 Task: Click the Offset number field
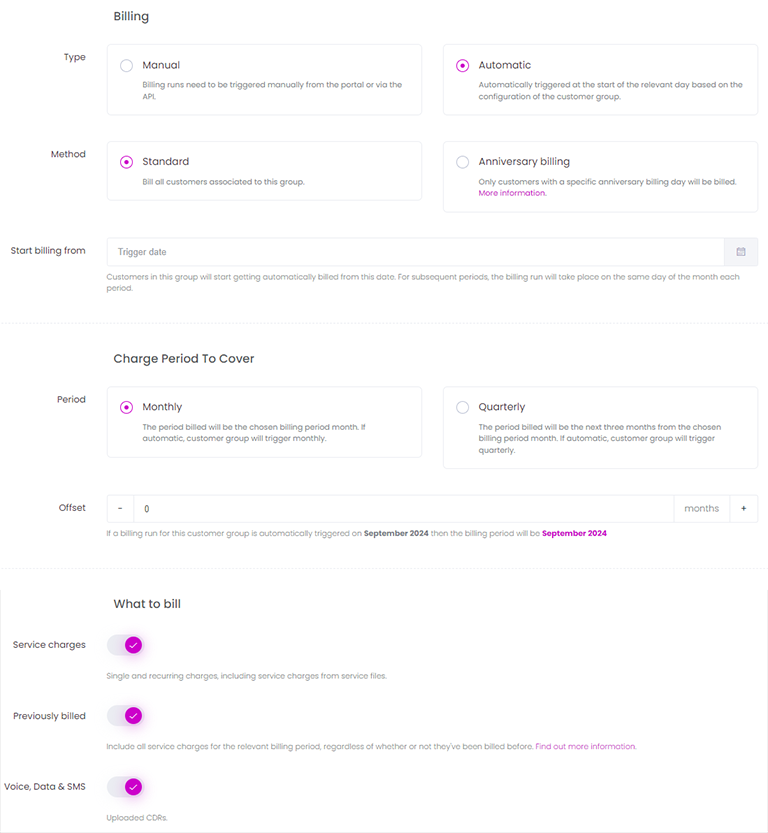[404, 508]
